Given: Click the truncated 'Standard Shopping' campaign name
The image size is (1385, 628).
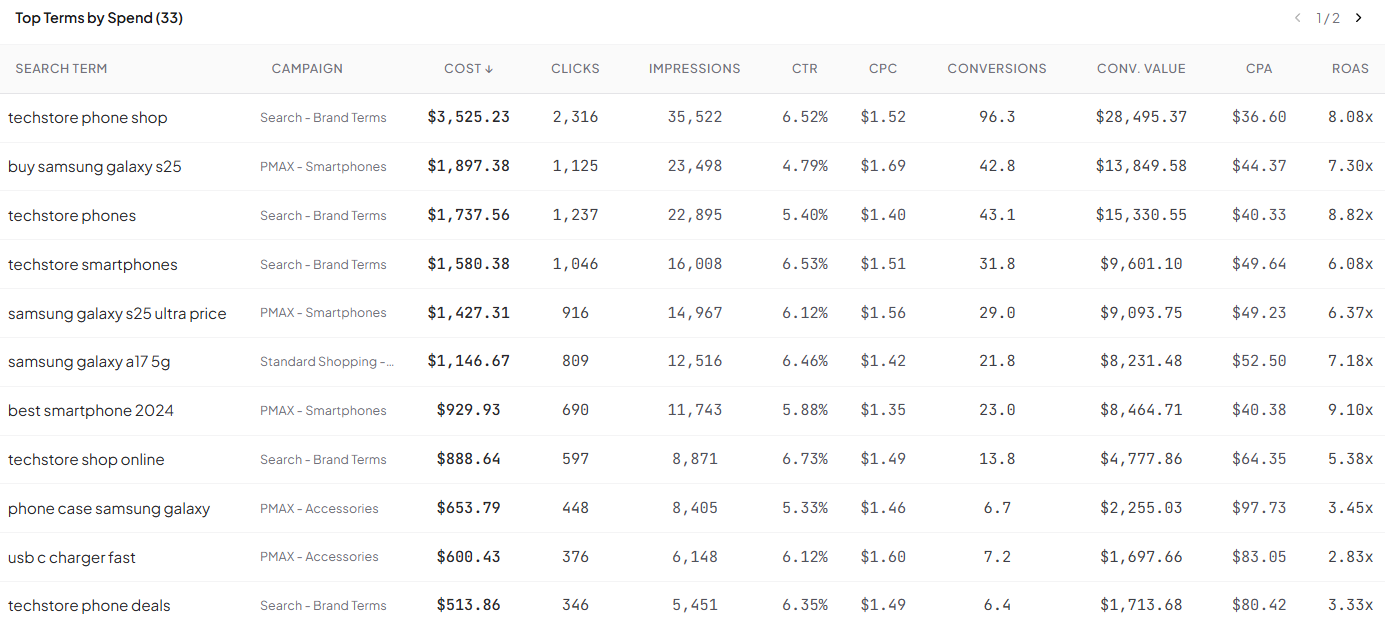Looking at the screenshot, I should coord(327,361).
